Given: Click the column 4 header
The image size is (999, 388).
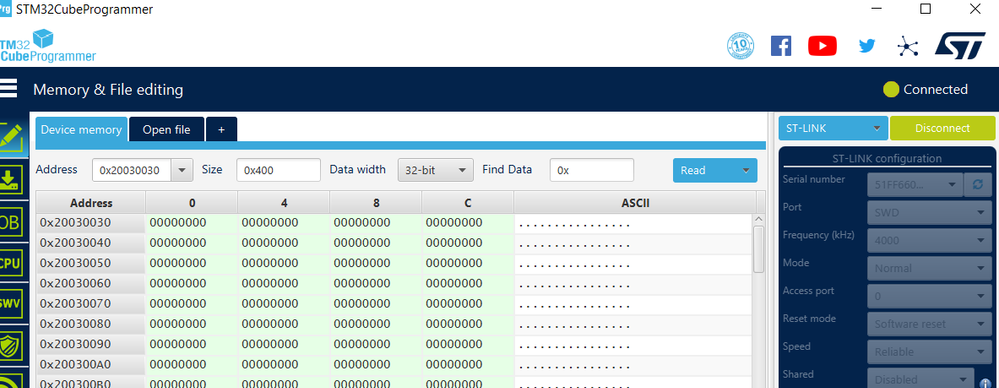Looking at the screenshot, I should [x=284, y=203].
